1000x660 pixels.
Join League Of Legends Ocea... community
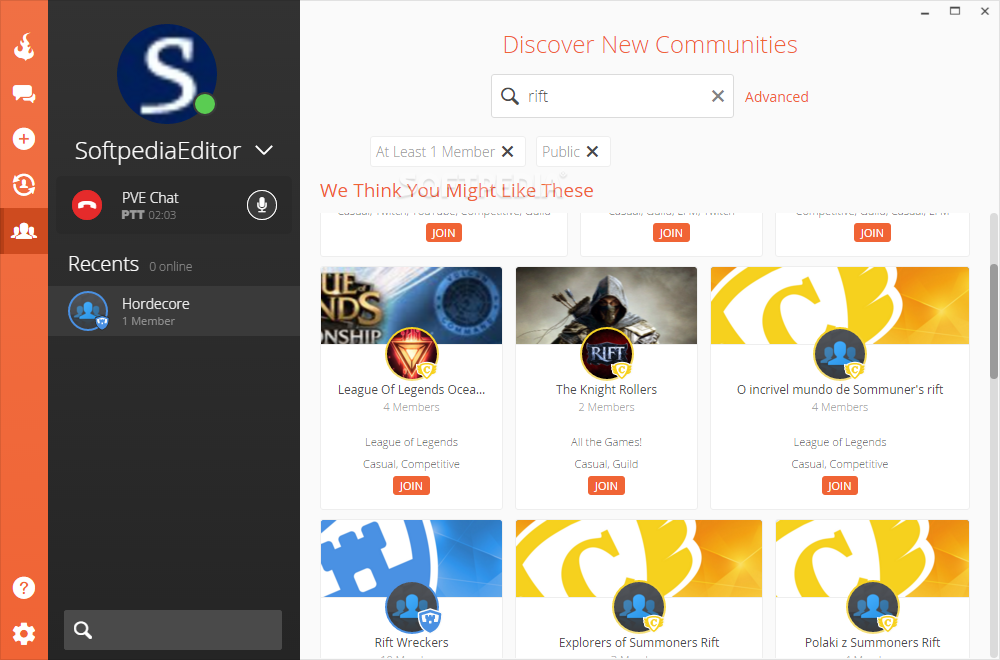click(411, 486)
